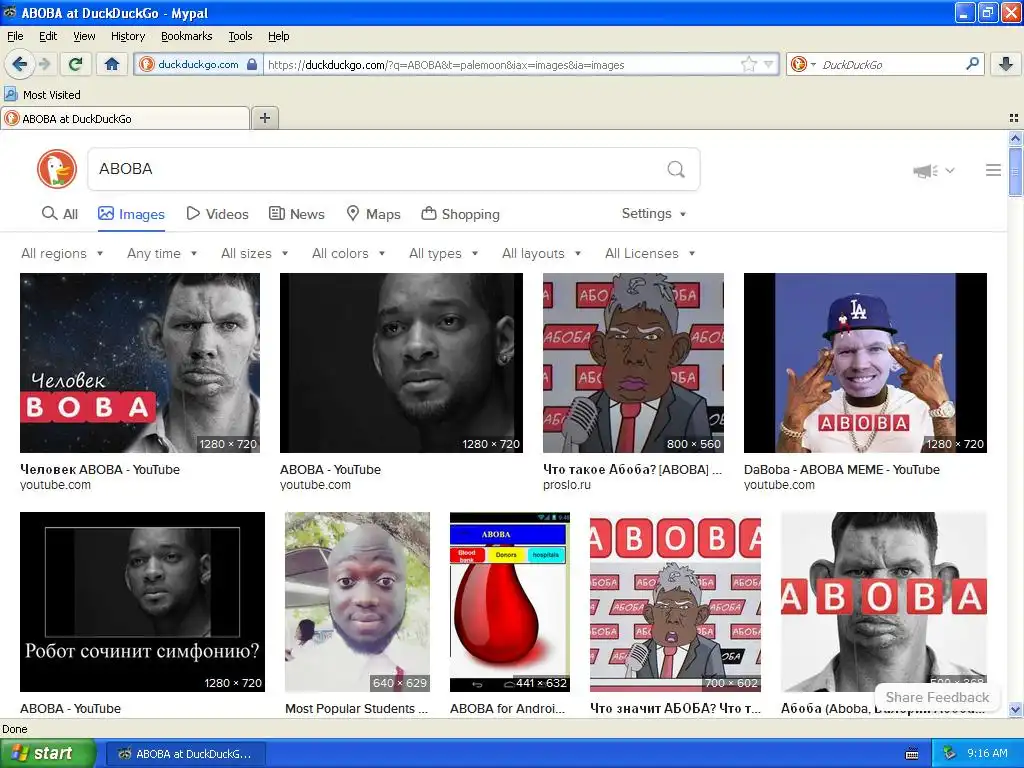The height and width of the screenshot is (768, 1024).
Task: Expand the Any time filter
Action: [162, 253]
